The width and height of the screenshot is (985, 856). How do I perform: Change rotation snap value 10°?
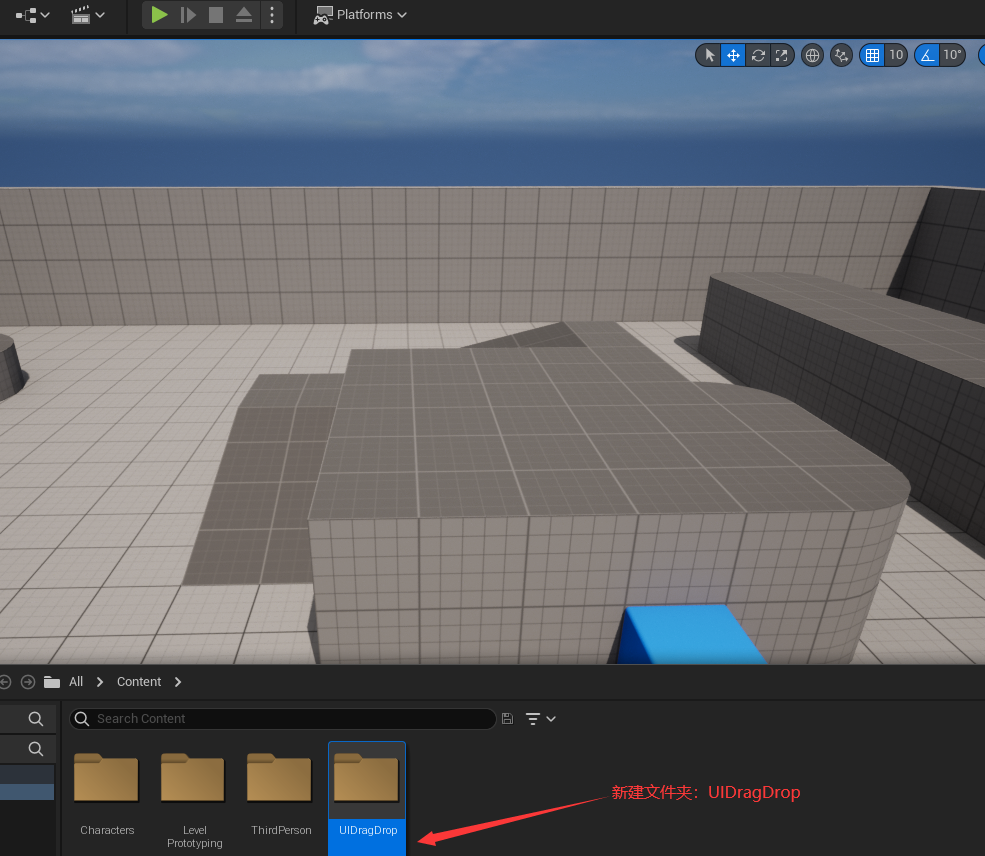tap(952, 55)
